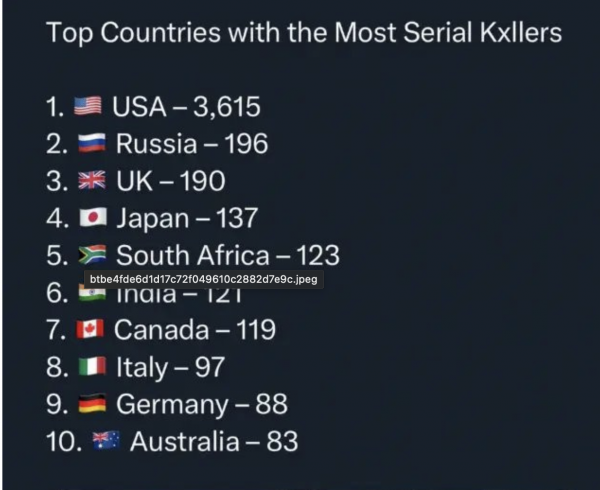Click the 'Japan – 137' entry
Viewport: 600px width, 490px height.
point(187,218)
